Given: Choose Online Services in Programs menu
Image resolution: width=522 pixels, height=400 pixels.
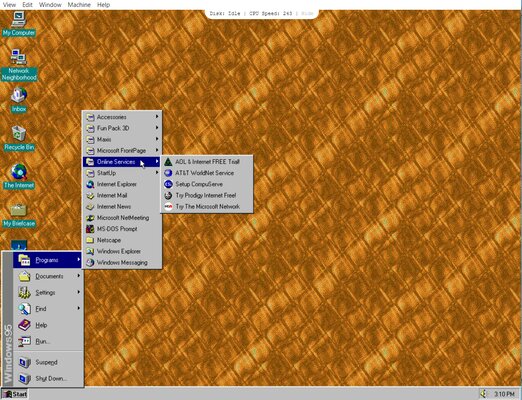Looking at the screenshot, I should click(x=122, y=162).
